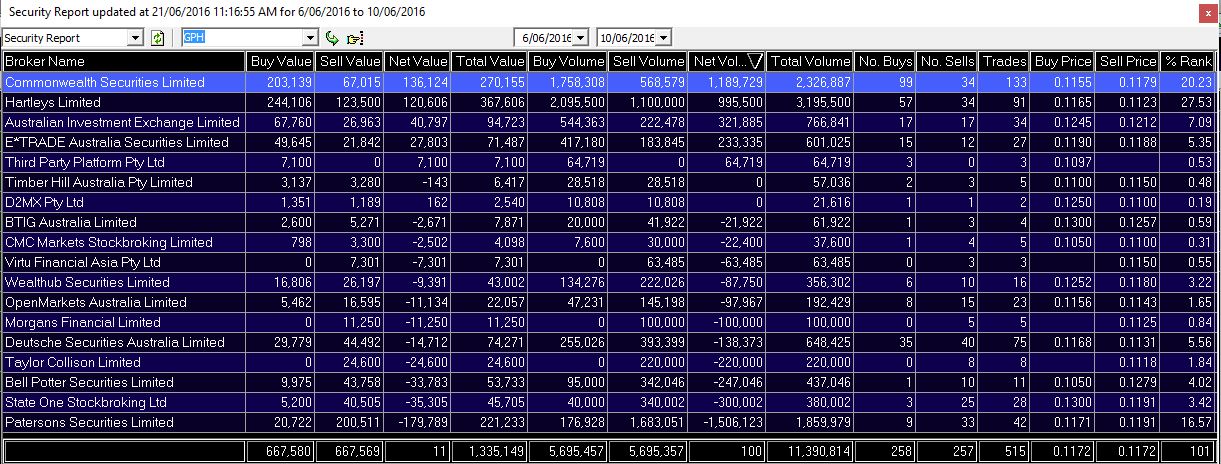Select Taylor Collison Limited row

point(609,362)
